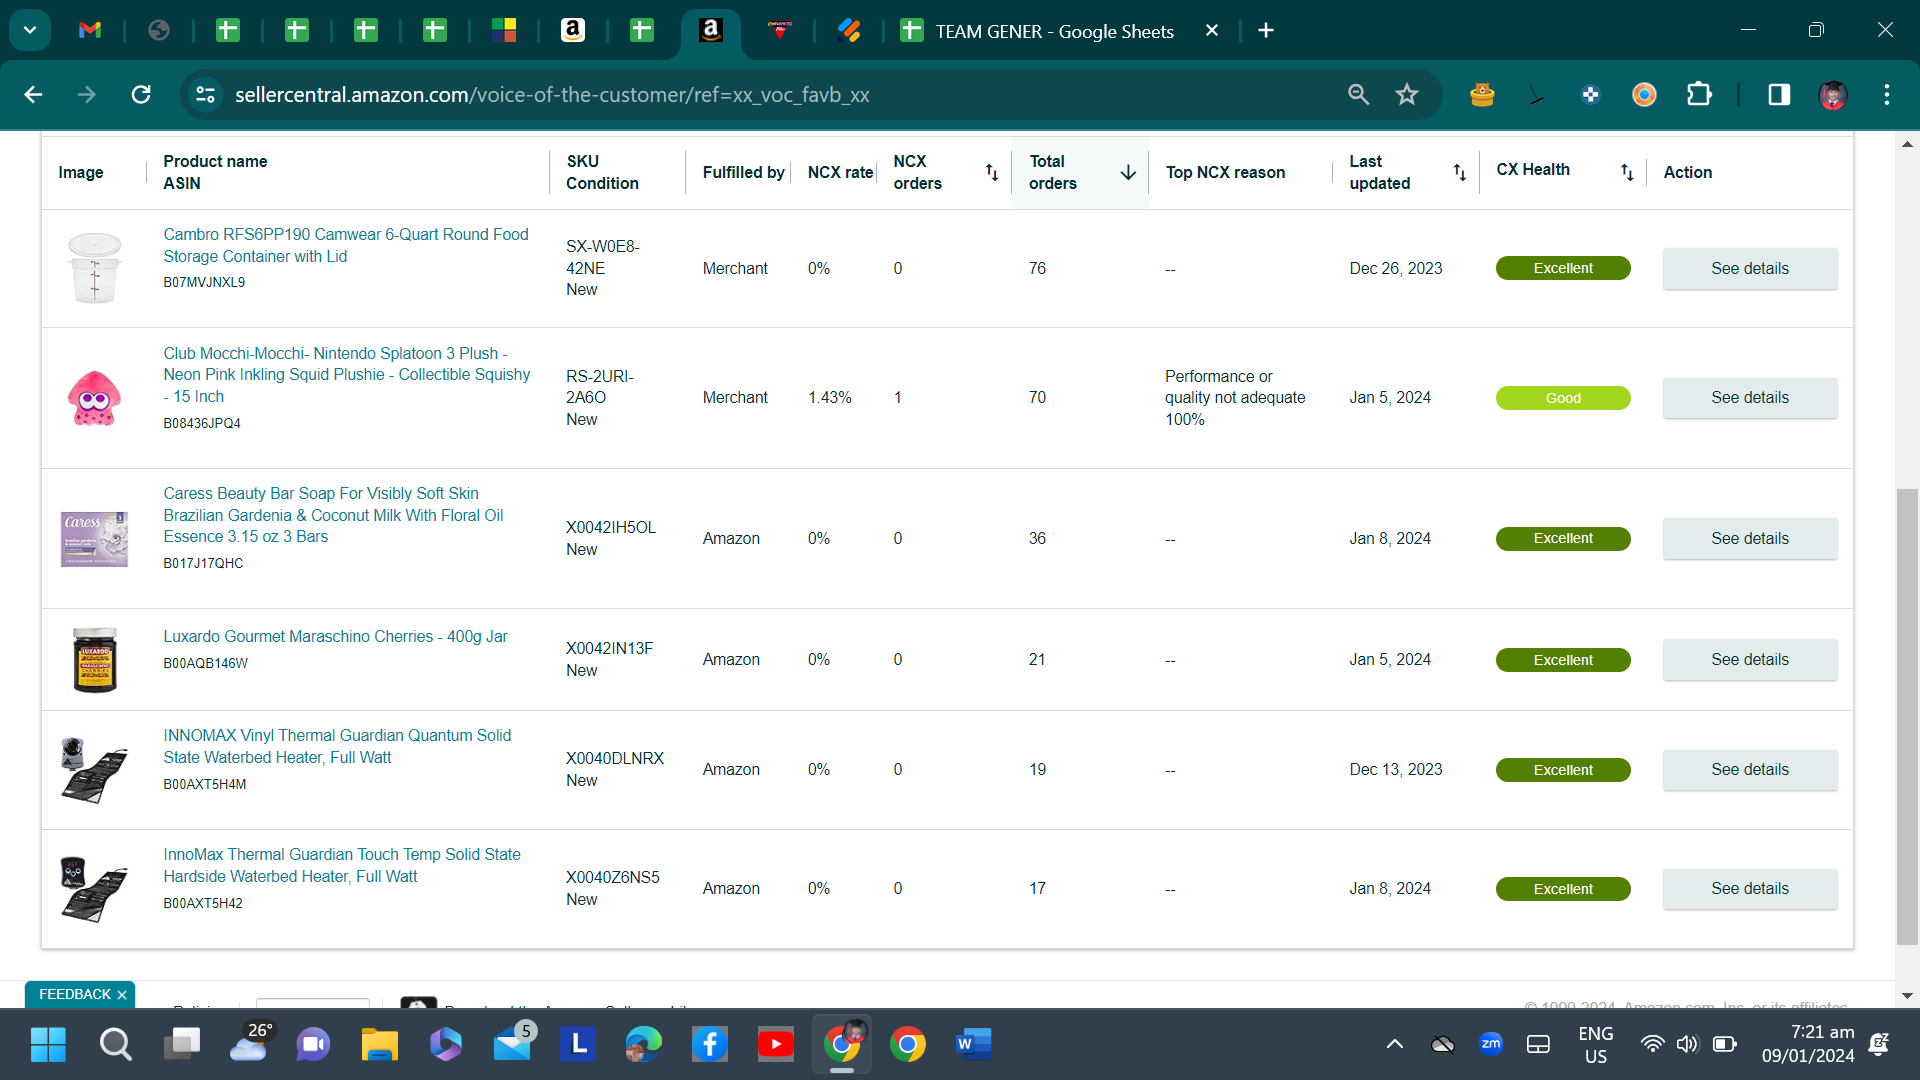Click the Good CX Health badge
1920x1080 pixels.
tap(1563, 398)
